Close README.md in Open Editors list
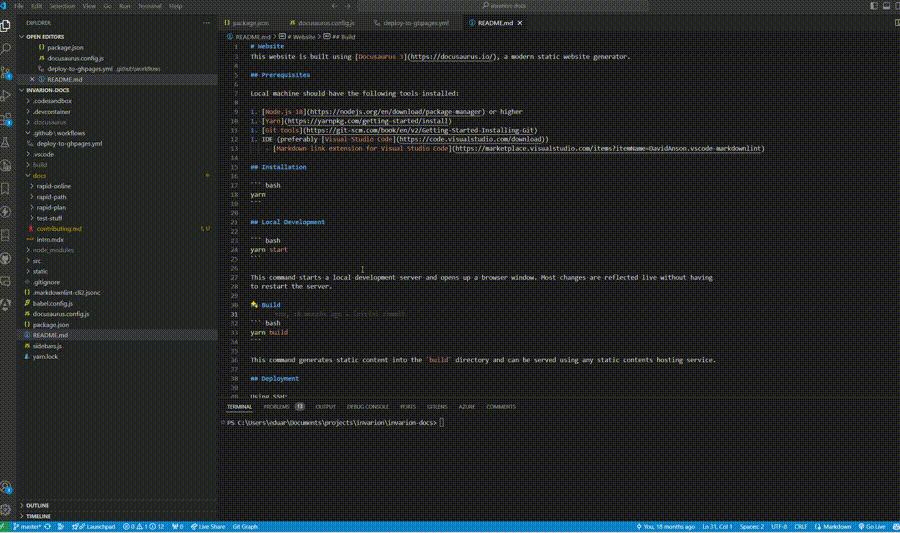This screenshot has height=533, width=900. [x=32, y=79]
